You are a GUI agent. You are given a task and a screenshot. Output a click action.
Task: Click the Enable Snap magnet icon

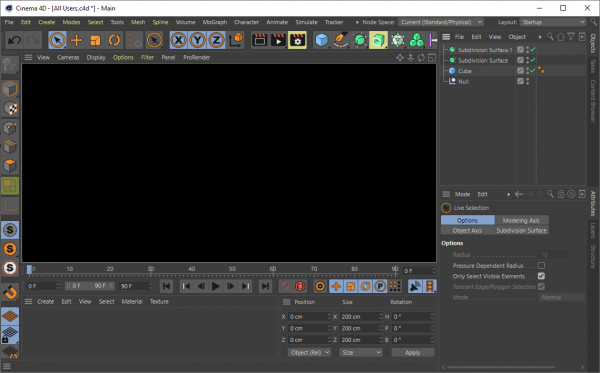pos(10,292)
